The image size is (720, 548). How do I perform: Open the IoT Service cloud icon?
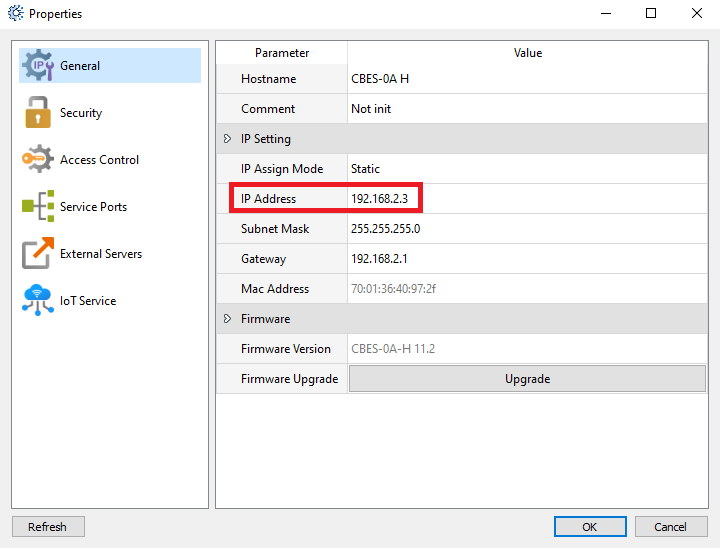[x=38, y=300]
